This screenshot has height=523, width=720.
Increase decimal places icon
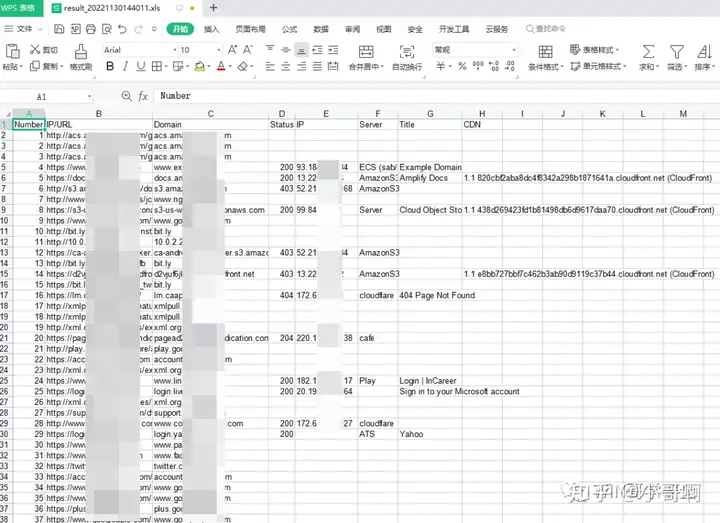pyautogui.click(x=494, y=66)
